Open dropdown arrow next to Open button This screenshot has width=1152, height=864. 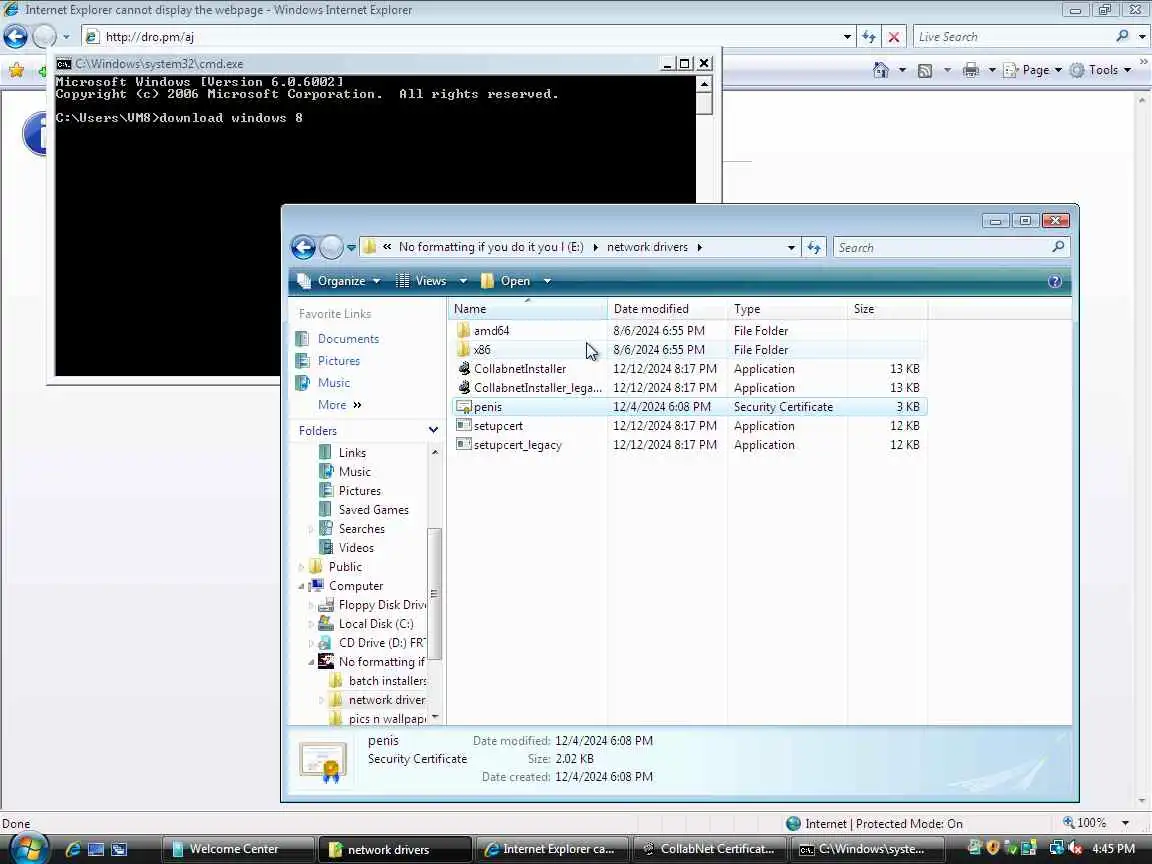pyautogui.click(x=547, y=281)
